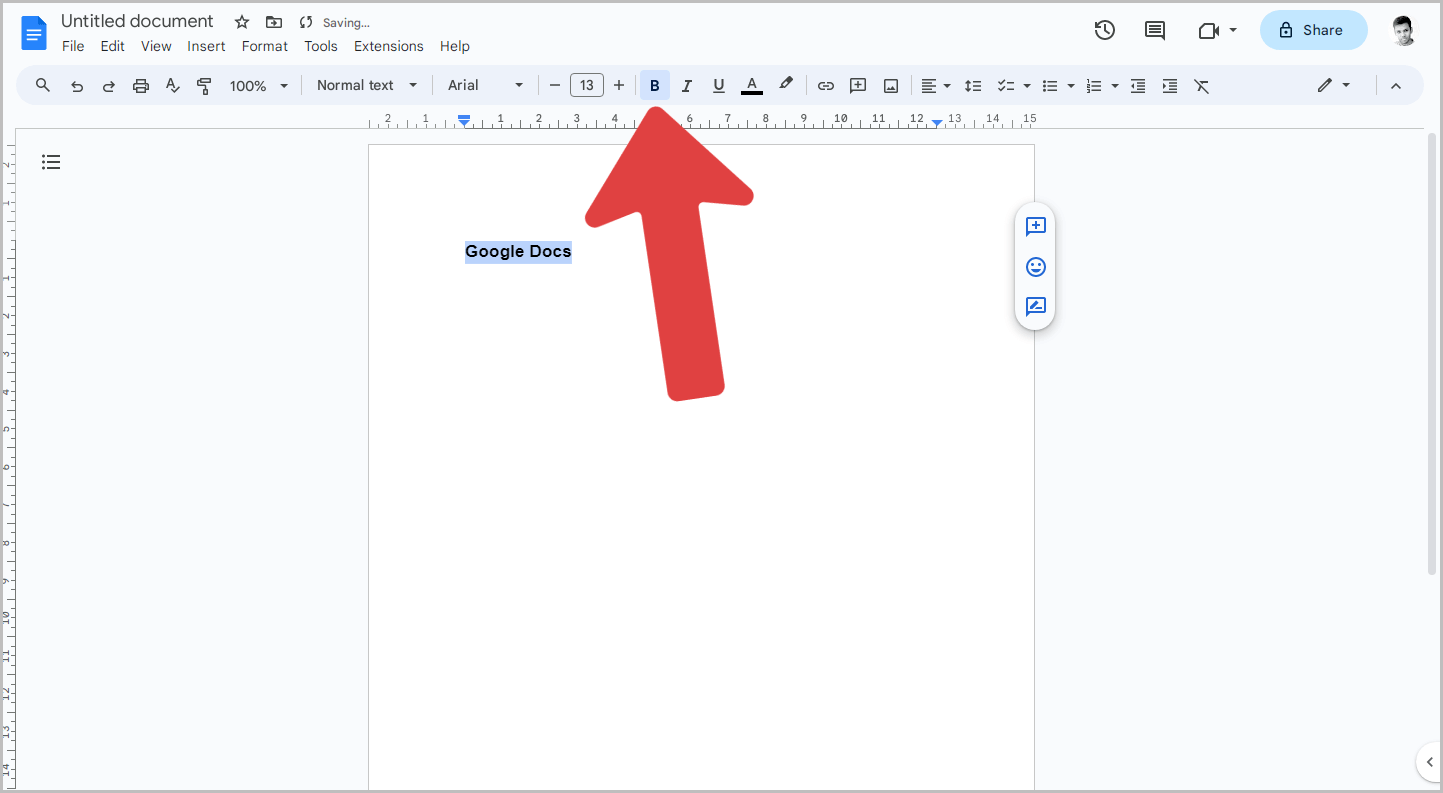This screenshot has width=1443, height=793.
Task: Run spelling and grammar check
Action: (172, 86)
